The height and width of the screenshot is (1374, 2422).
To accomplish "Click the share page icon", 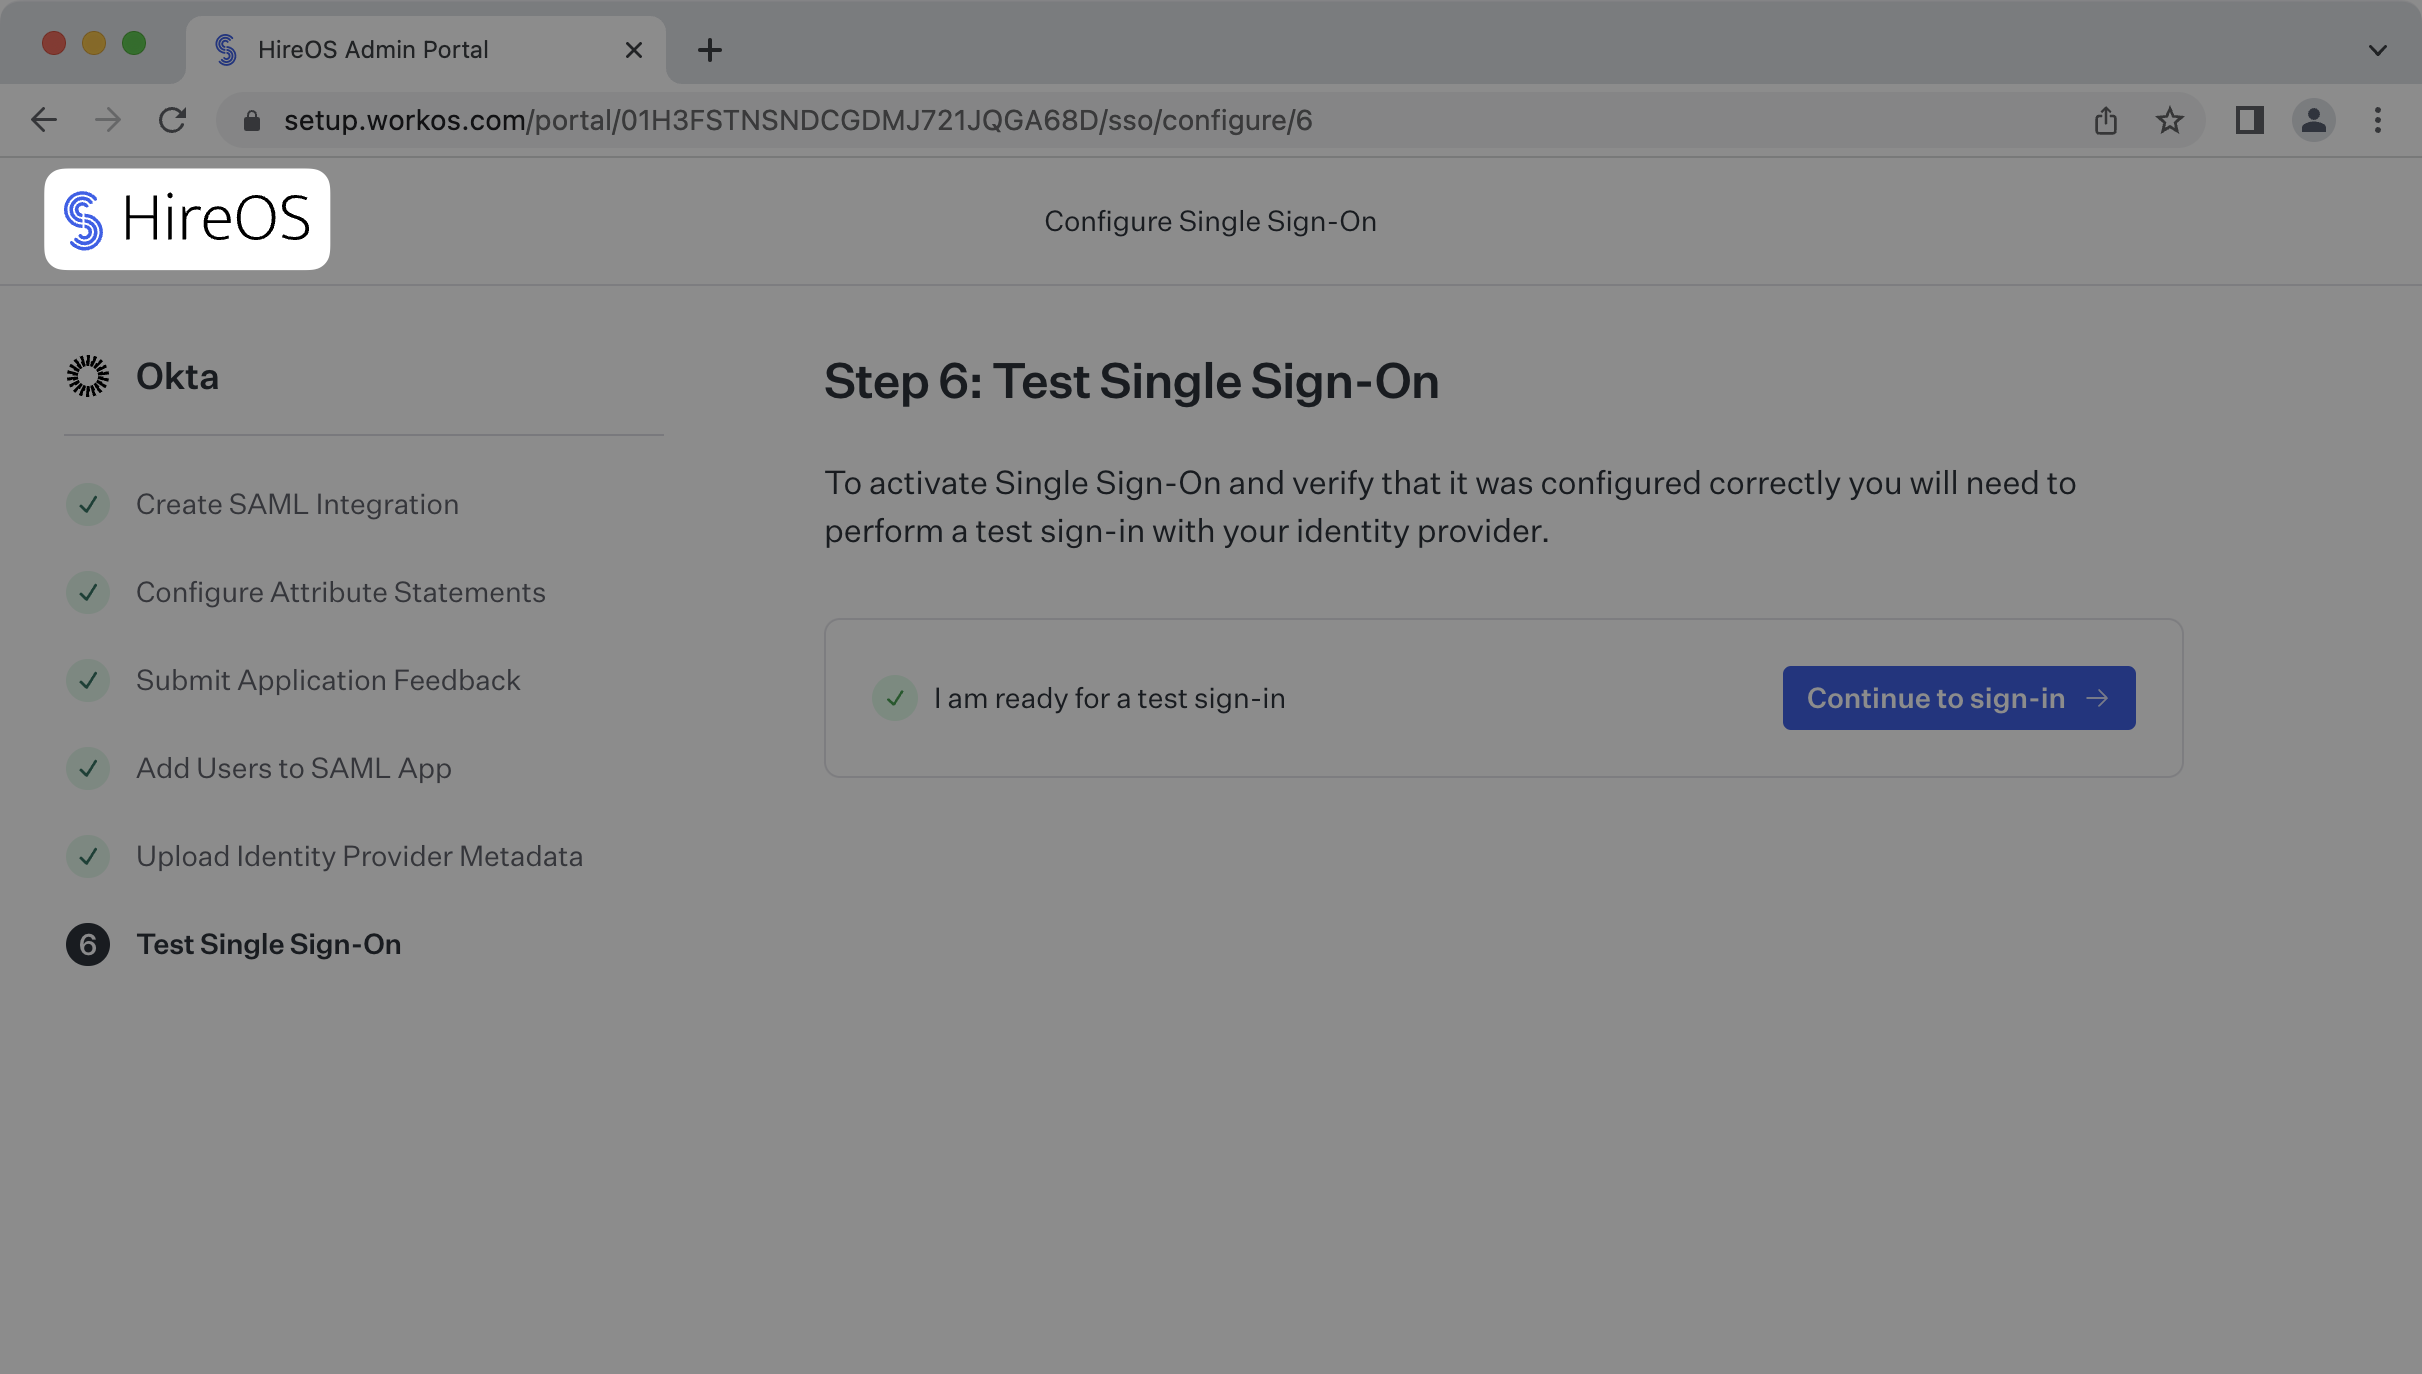I will [2106, 121].
